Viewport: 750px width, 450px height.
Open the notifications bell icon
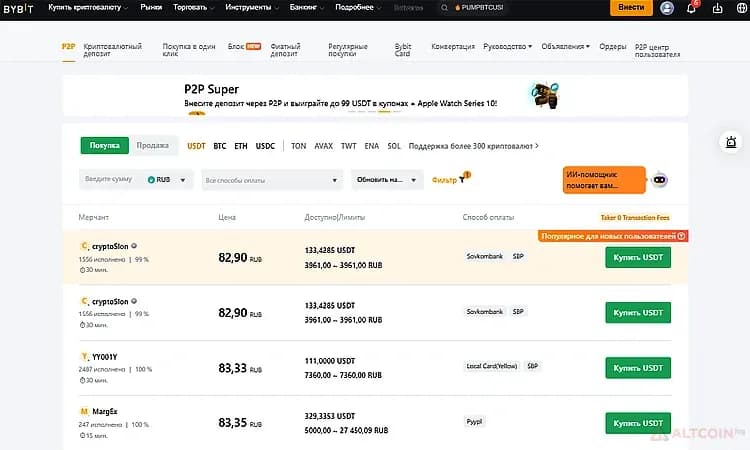click(x=692, y=8)
